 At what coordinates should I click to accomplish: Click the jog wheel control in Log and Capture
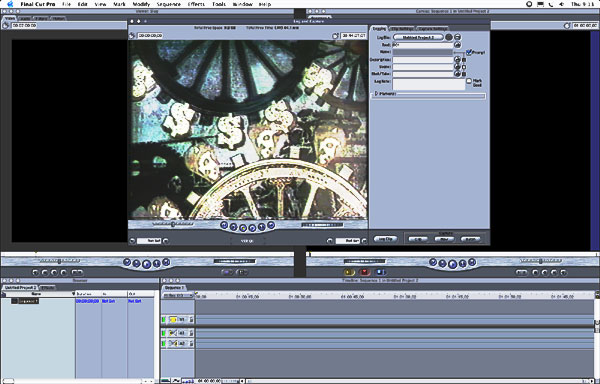coord(322,225)
